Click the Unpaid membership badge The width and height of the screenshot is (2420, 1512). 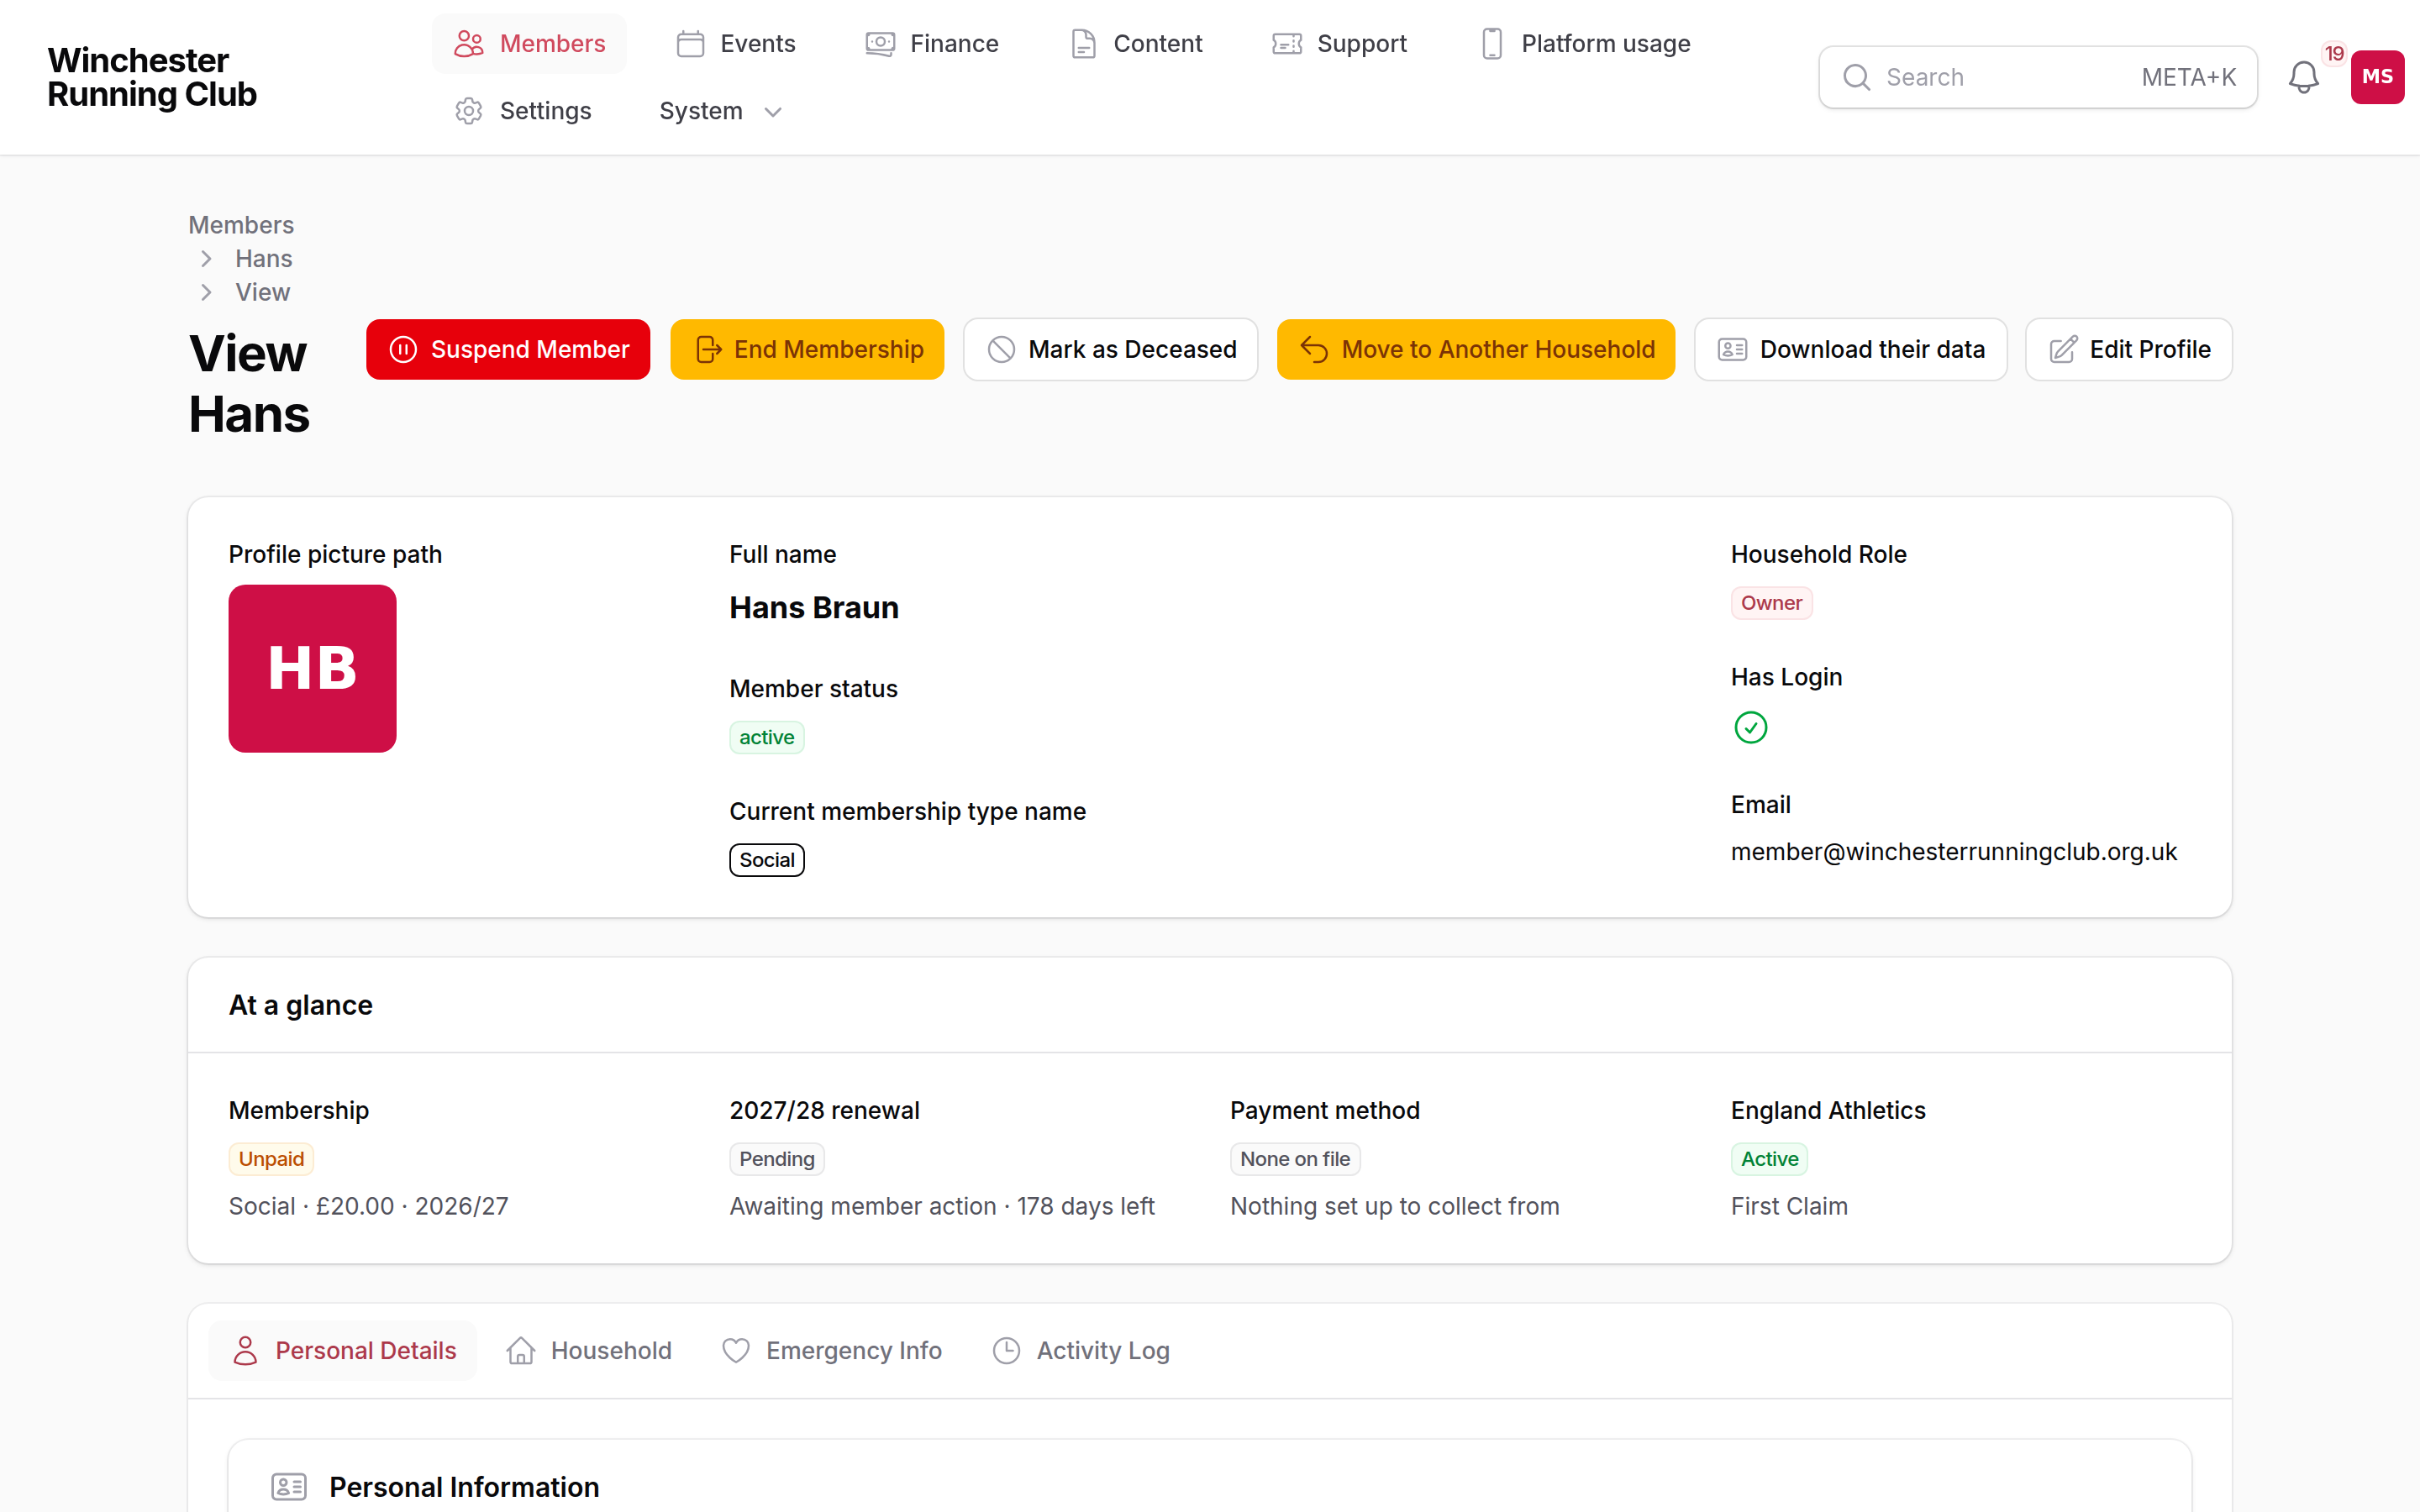271,1159
